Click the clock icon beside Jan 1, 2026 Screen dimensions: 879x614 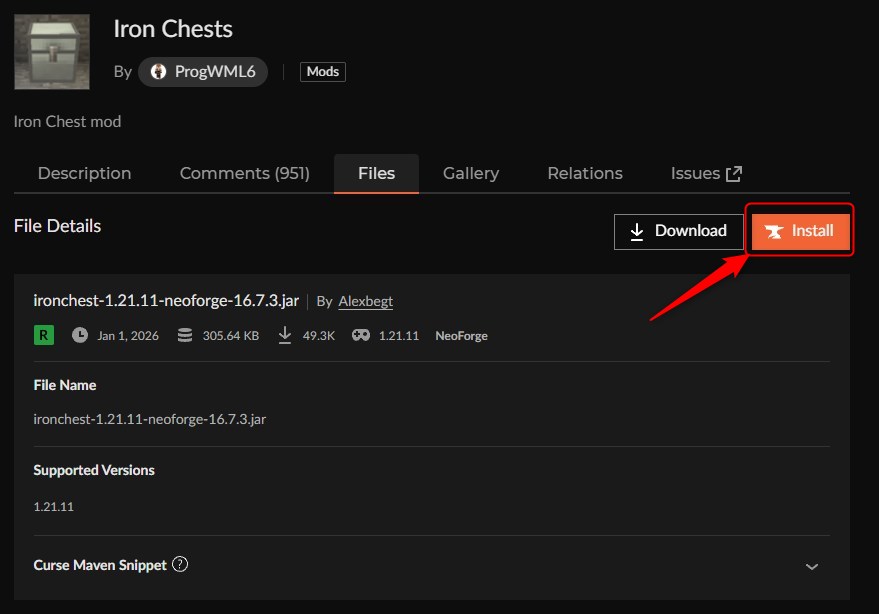point(79,335)
